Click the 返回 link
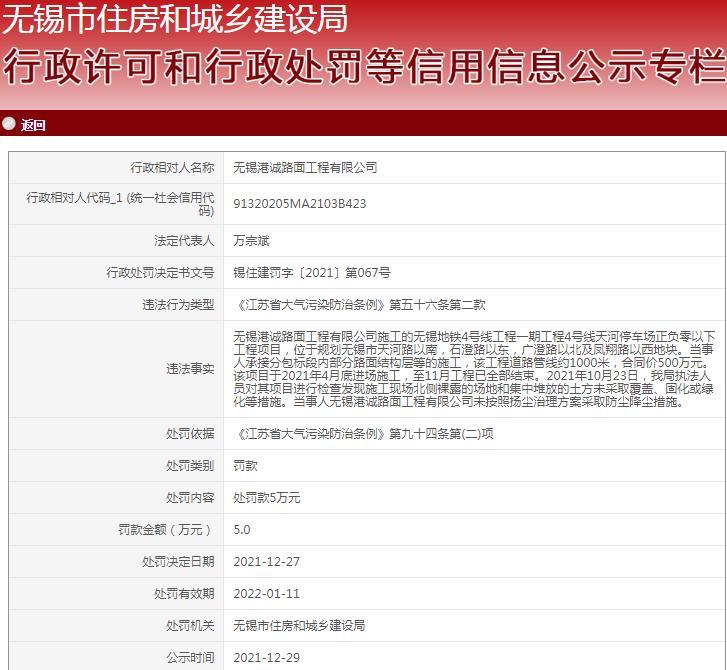 pos(33,125)
